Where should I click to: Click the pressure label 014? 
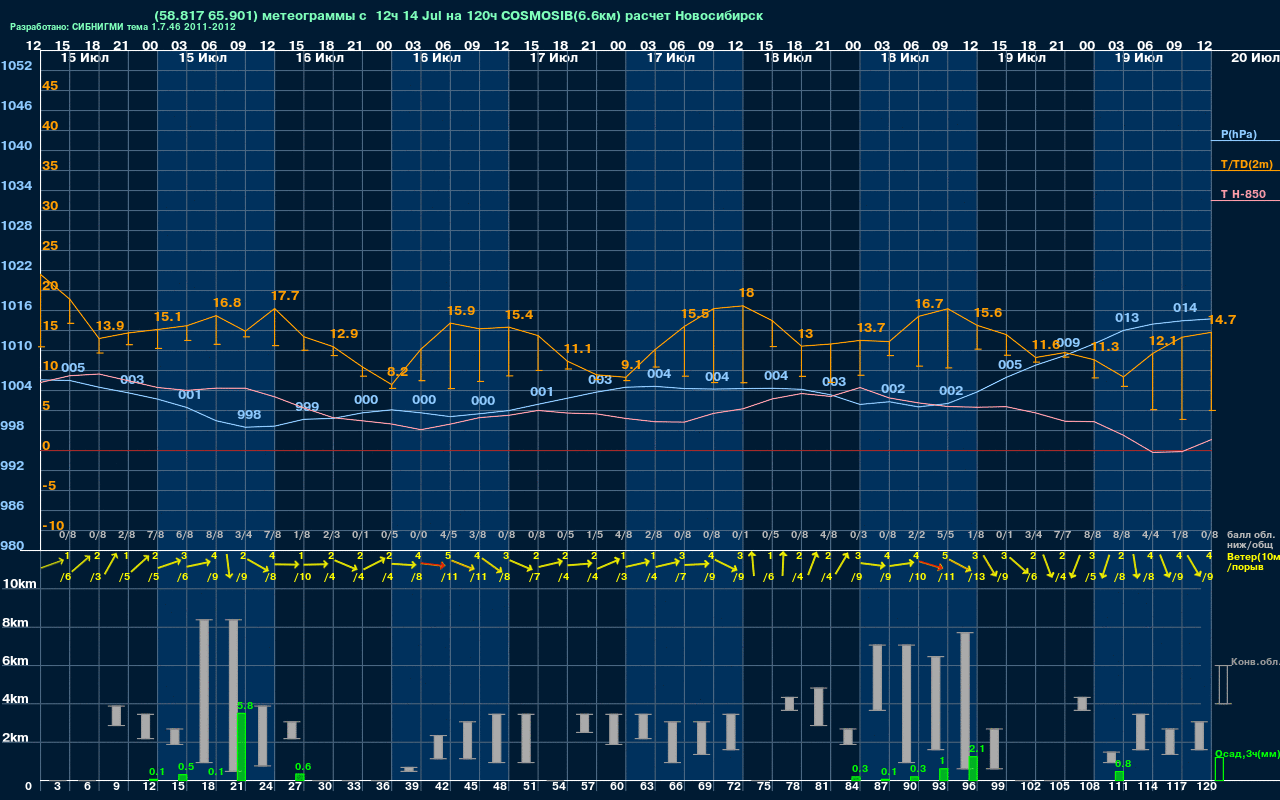point(1185,308)
